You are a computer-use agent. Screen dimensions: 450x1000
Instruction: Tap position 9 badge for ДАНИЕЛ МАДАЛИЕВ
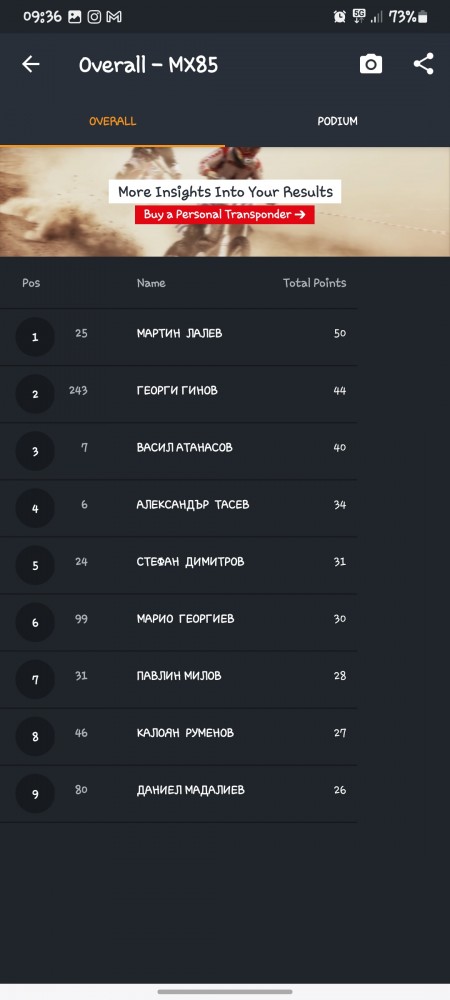(35, 794)
